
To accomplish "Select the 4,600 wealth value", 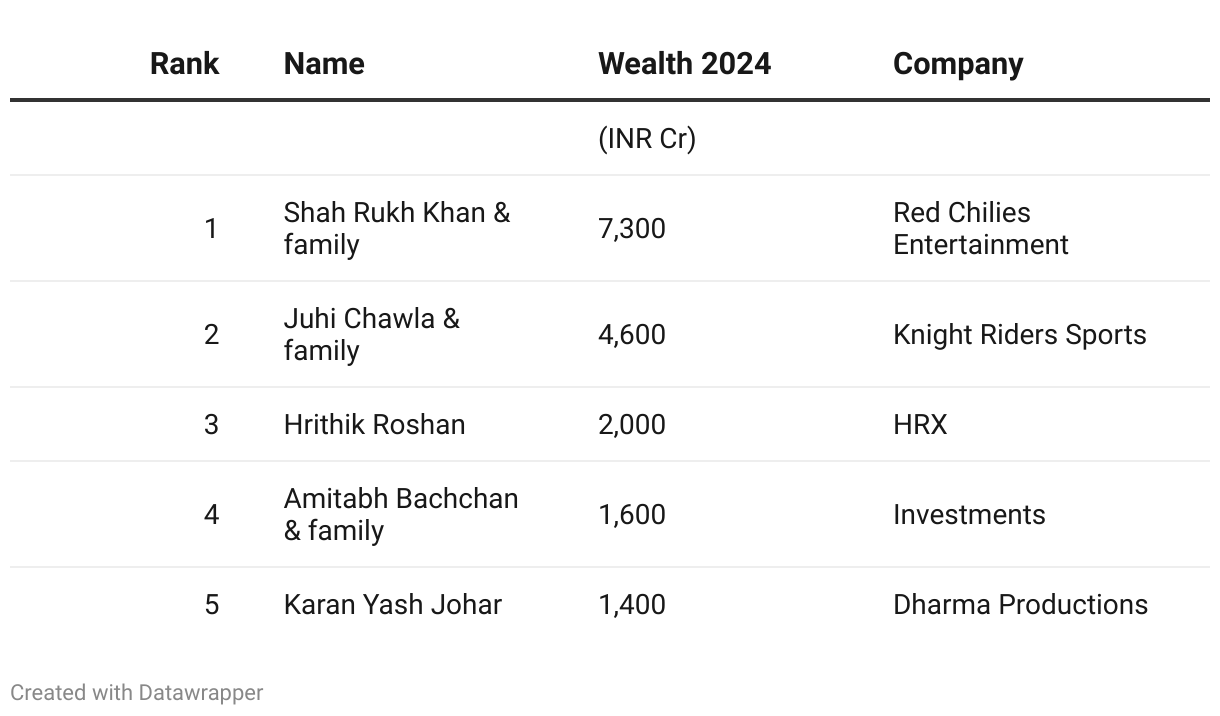I will tap(631, 334).
